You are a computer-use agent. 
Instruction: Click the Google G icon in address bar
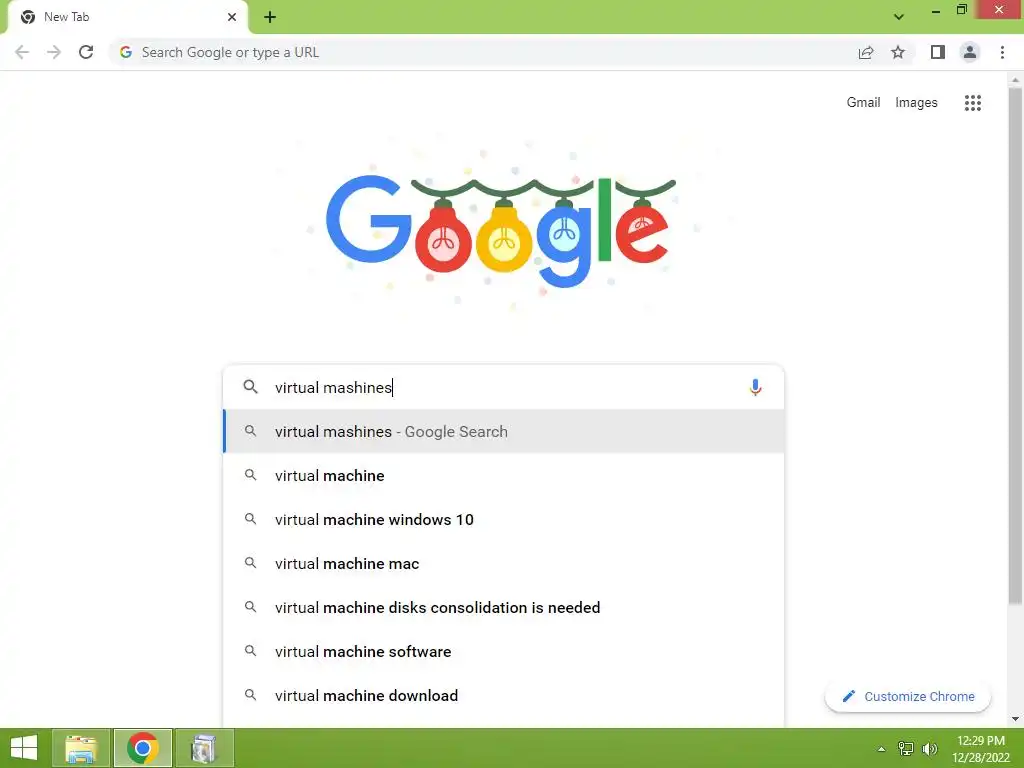tap(126, 52)
